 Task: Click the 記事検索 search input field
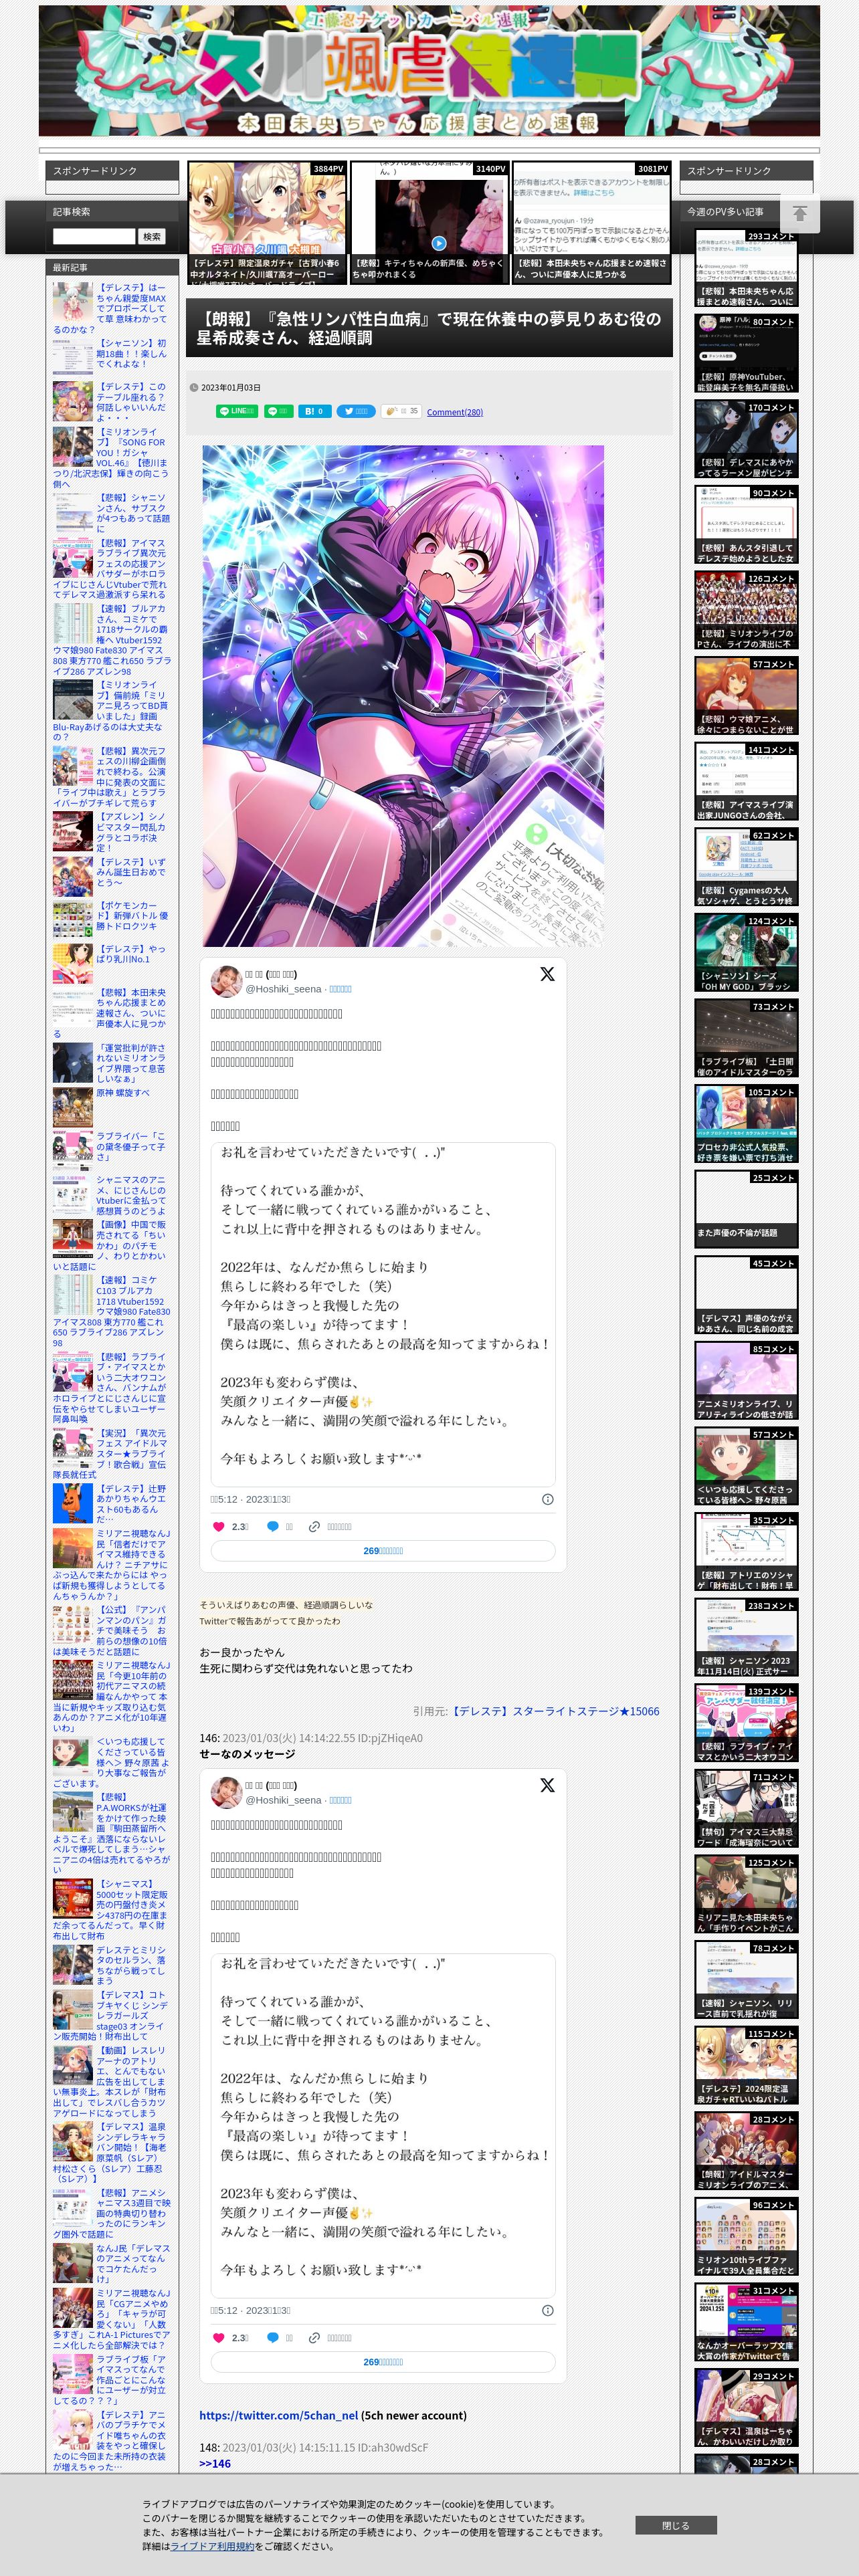(94, 236)
